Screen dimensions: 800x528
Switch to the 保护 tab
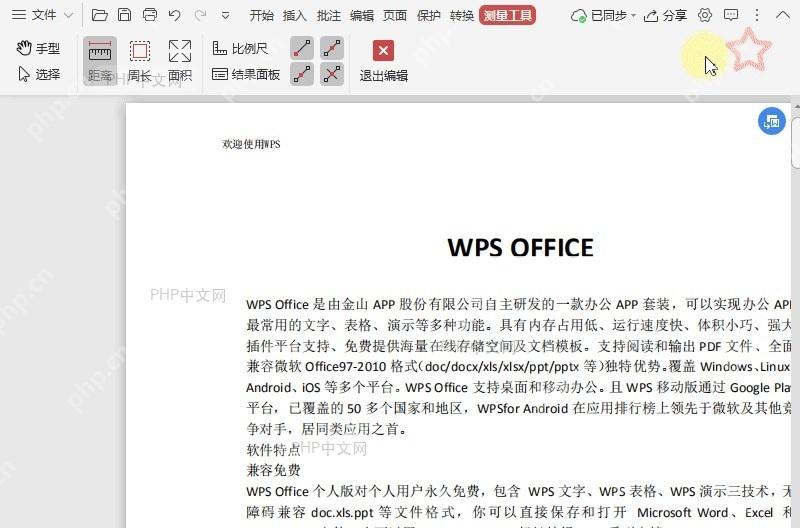429,16
